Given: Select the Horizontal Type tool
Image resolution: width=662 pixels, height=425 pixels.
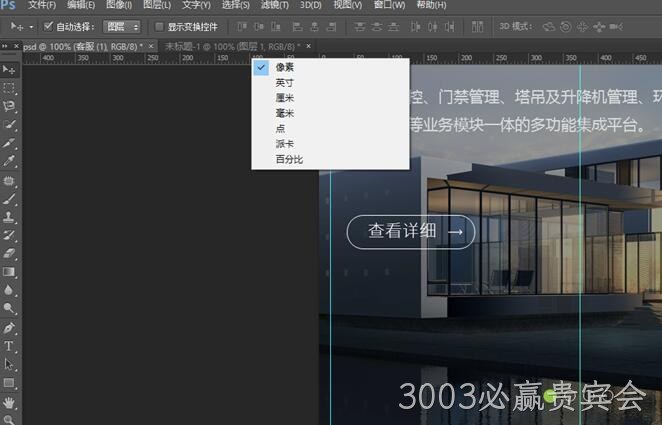Looking at the screenshot, I should (x=9, y=346).
